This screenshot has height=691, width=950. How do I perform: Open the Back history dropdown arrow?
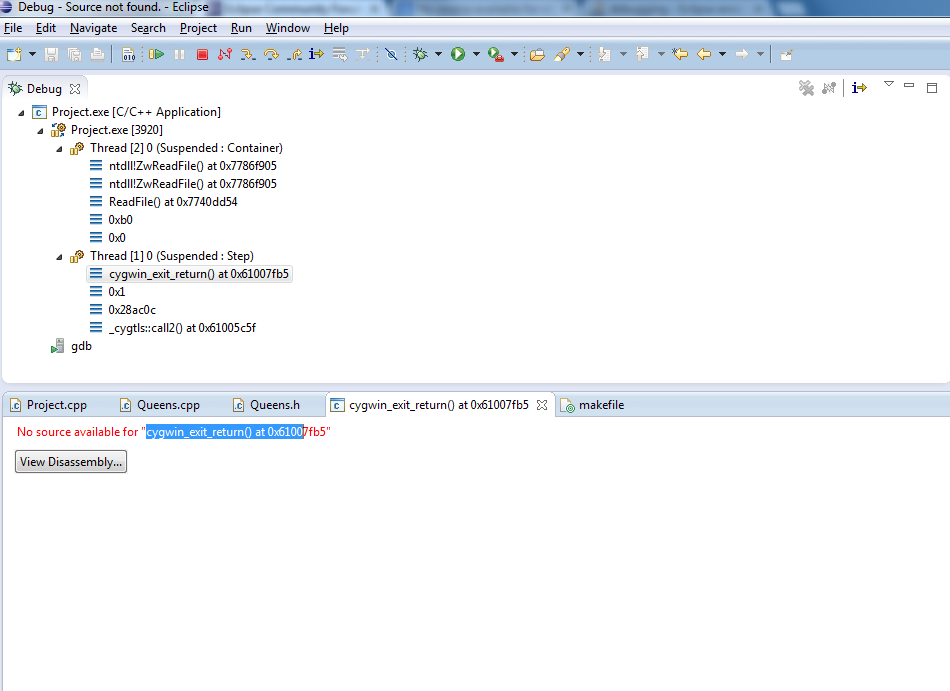click(722, 55)
